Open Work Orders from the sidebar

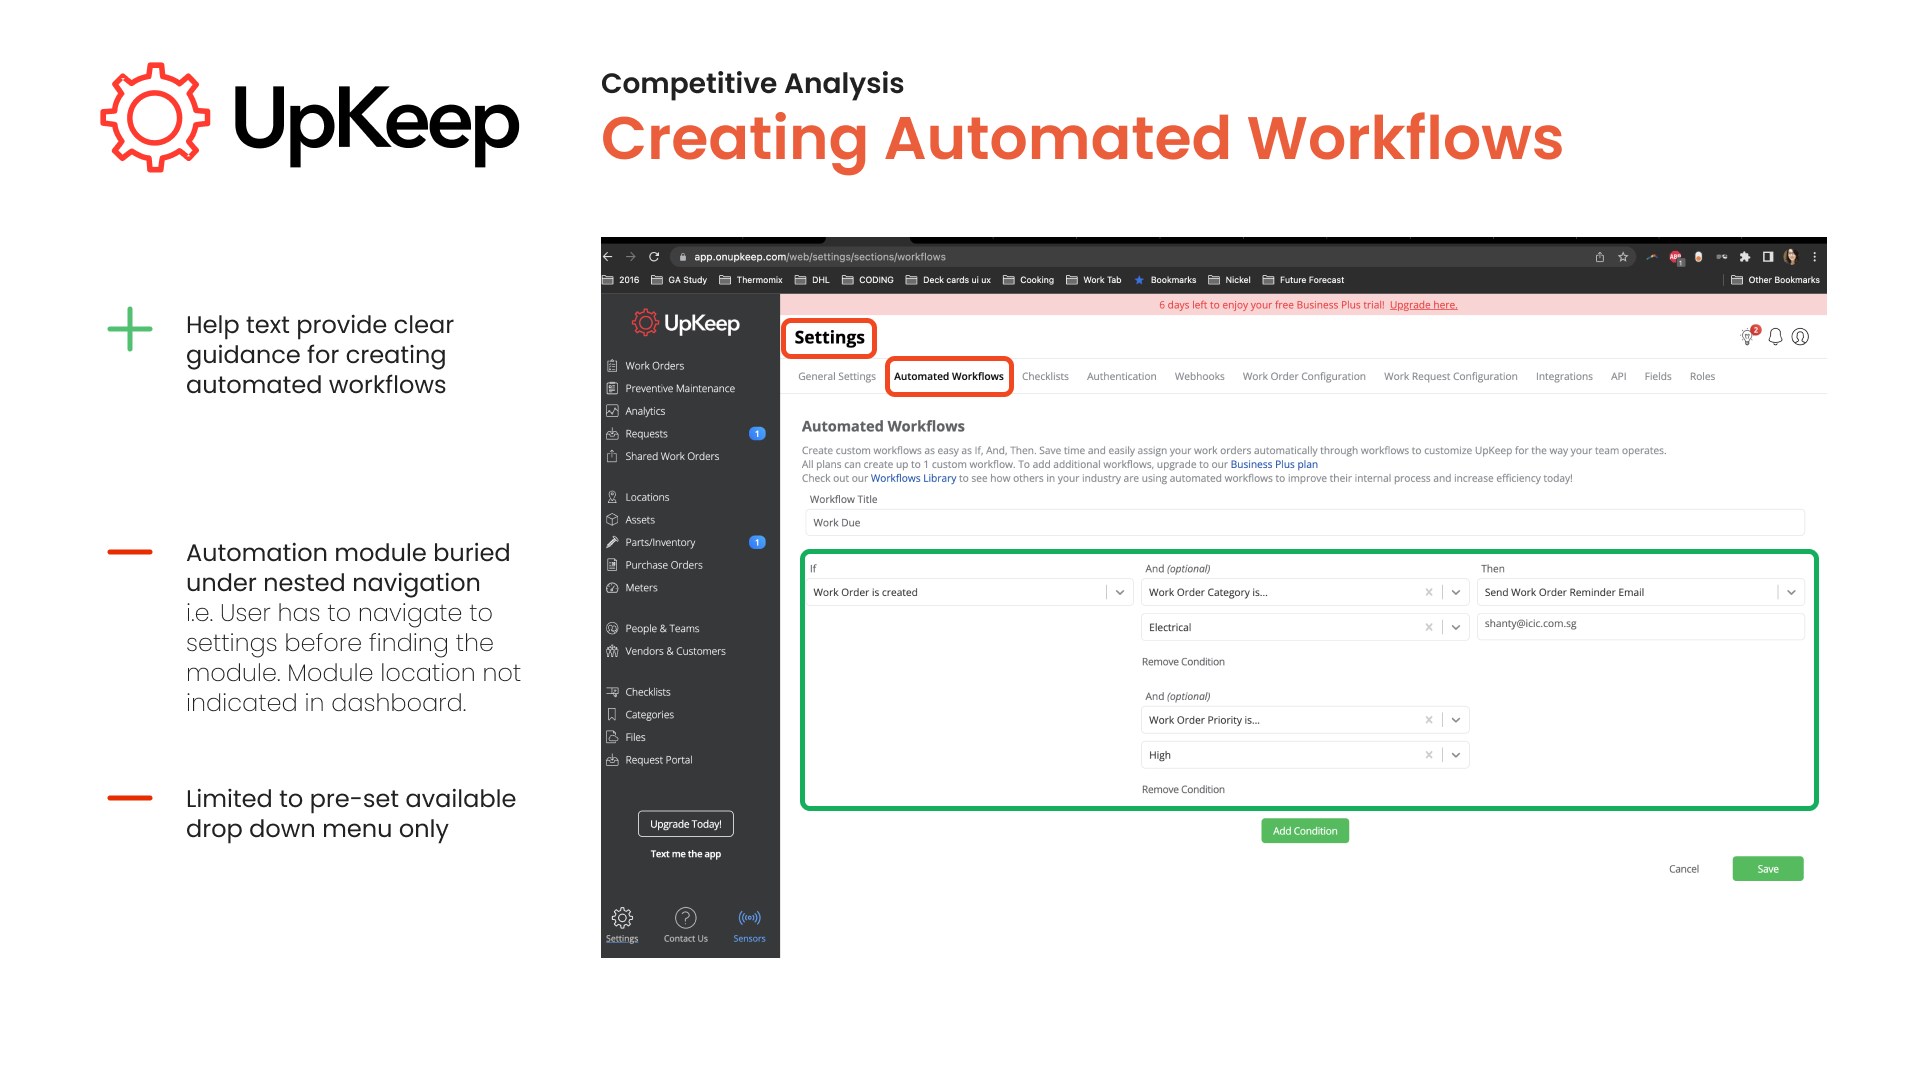654,366
